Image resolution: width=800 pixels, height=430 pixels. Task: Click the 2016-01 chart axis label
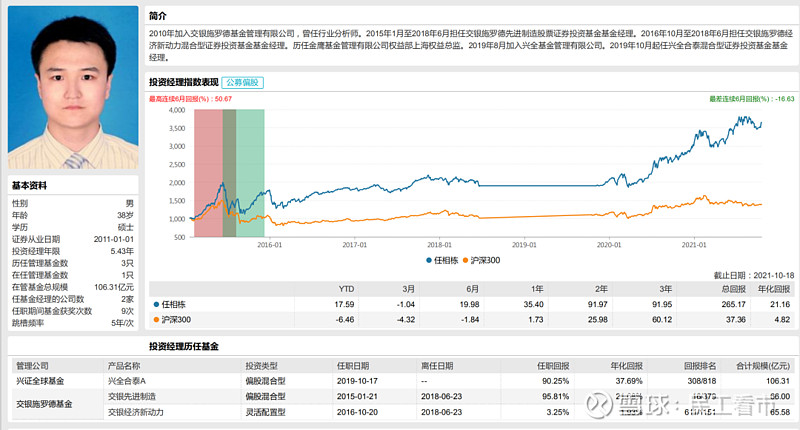(x=269, y=245)
